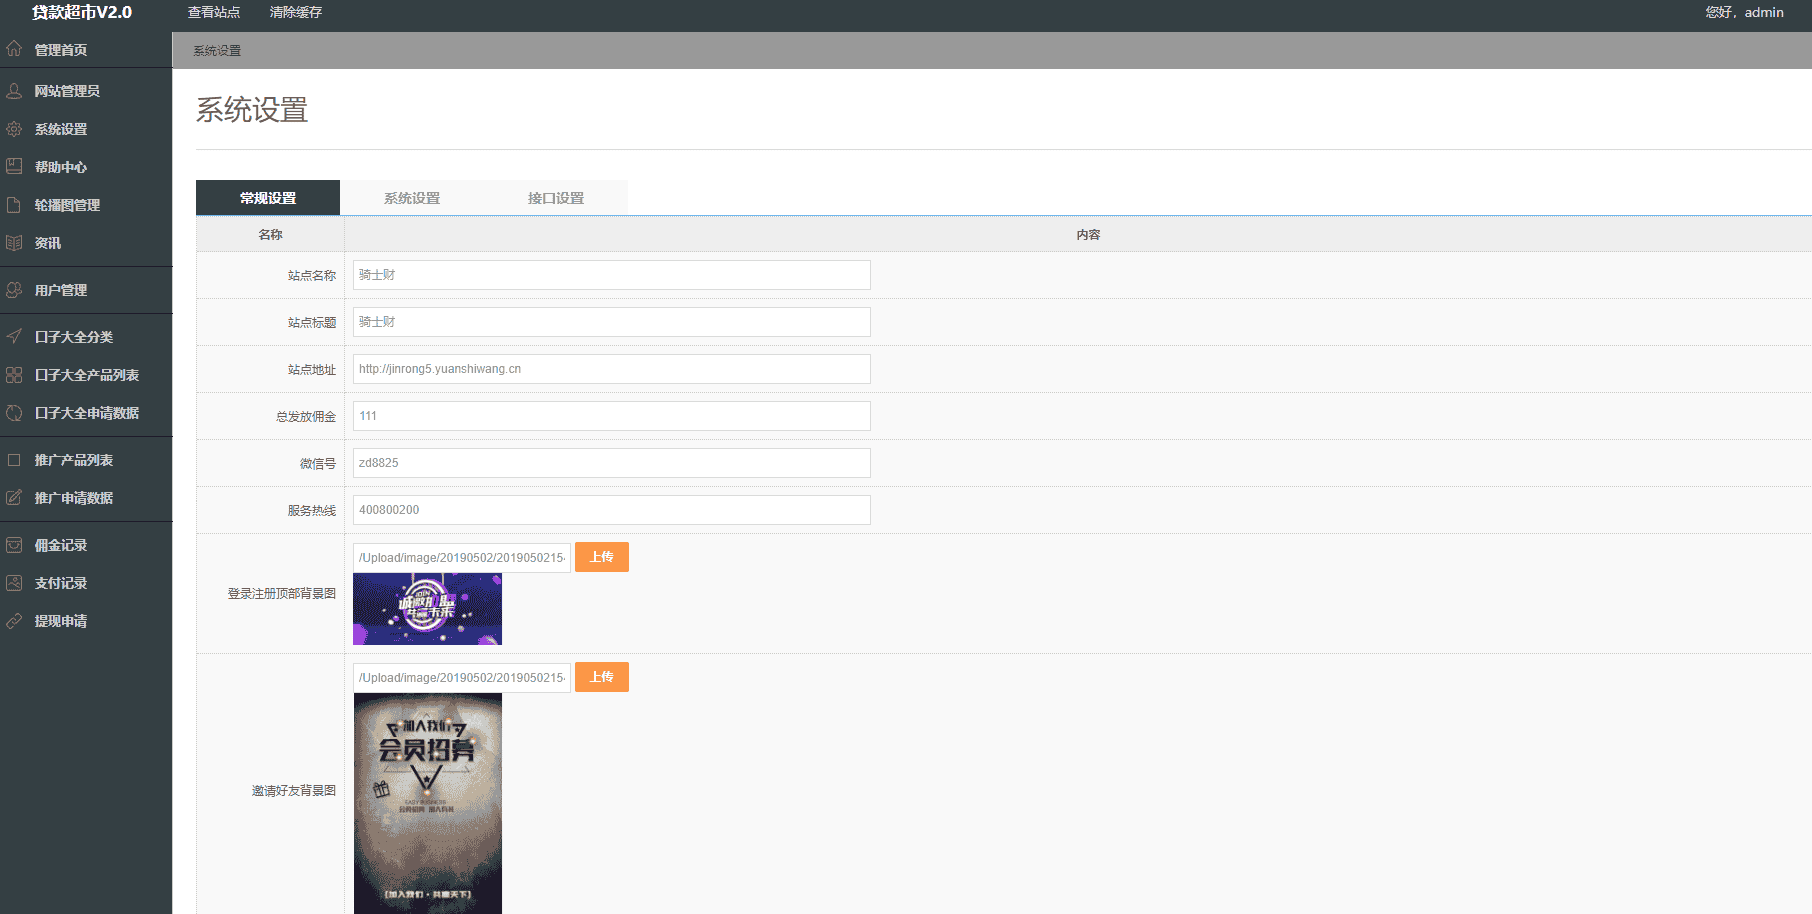Click the icon beside 支付记录

point(14,582)
